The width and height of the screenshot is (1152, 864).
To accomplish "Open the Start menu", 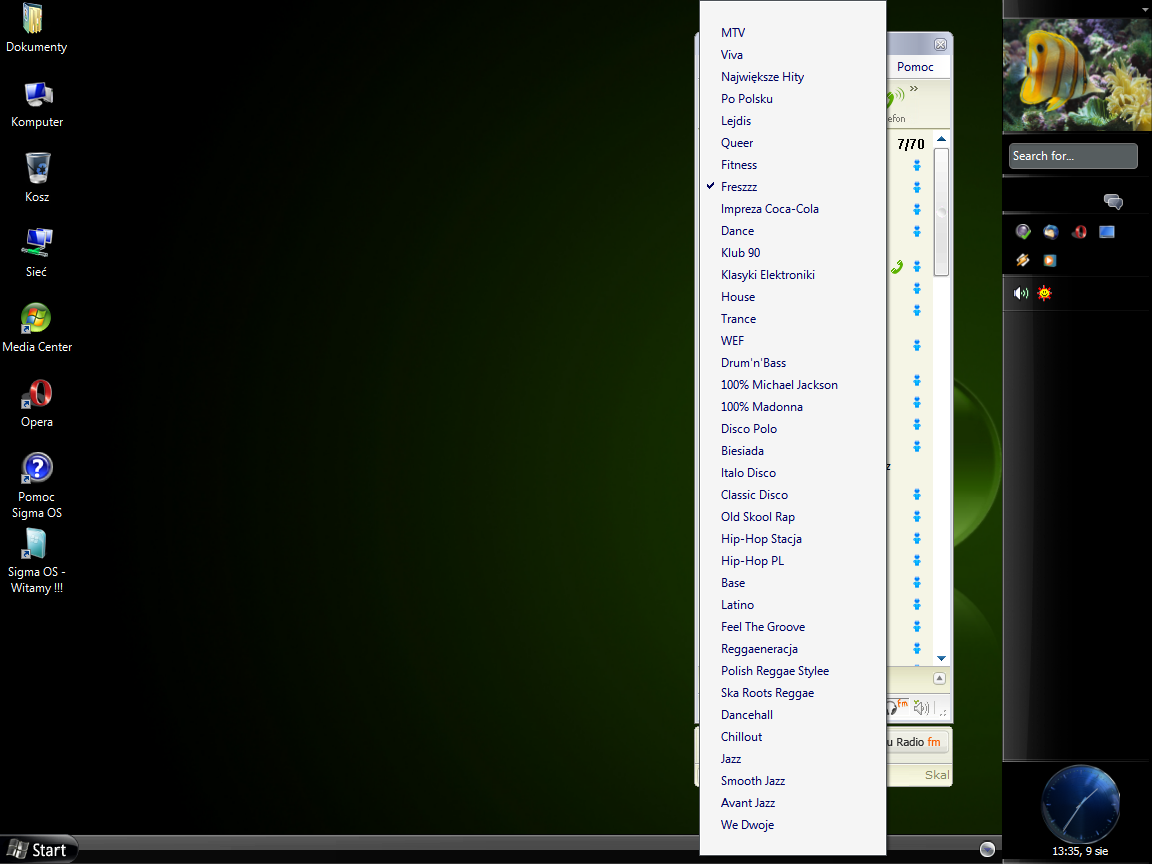I will [x=38, y=850].
